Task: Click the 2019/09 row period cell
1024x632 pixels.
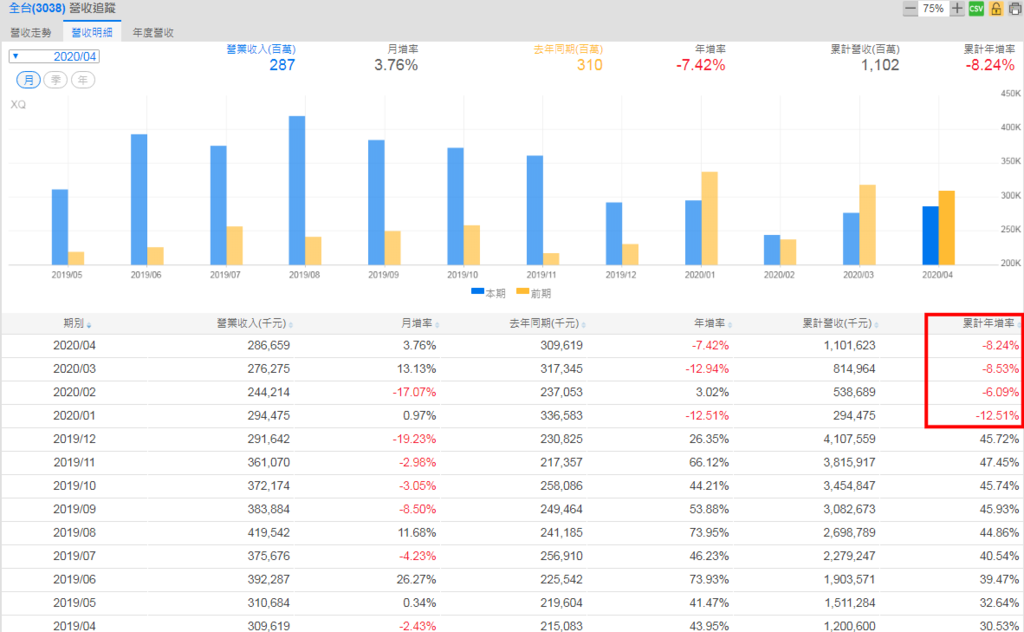Action: pos(74,510)
